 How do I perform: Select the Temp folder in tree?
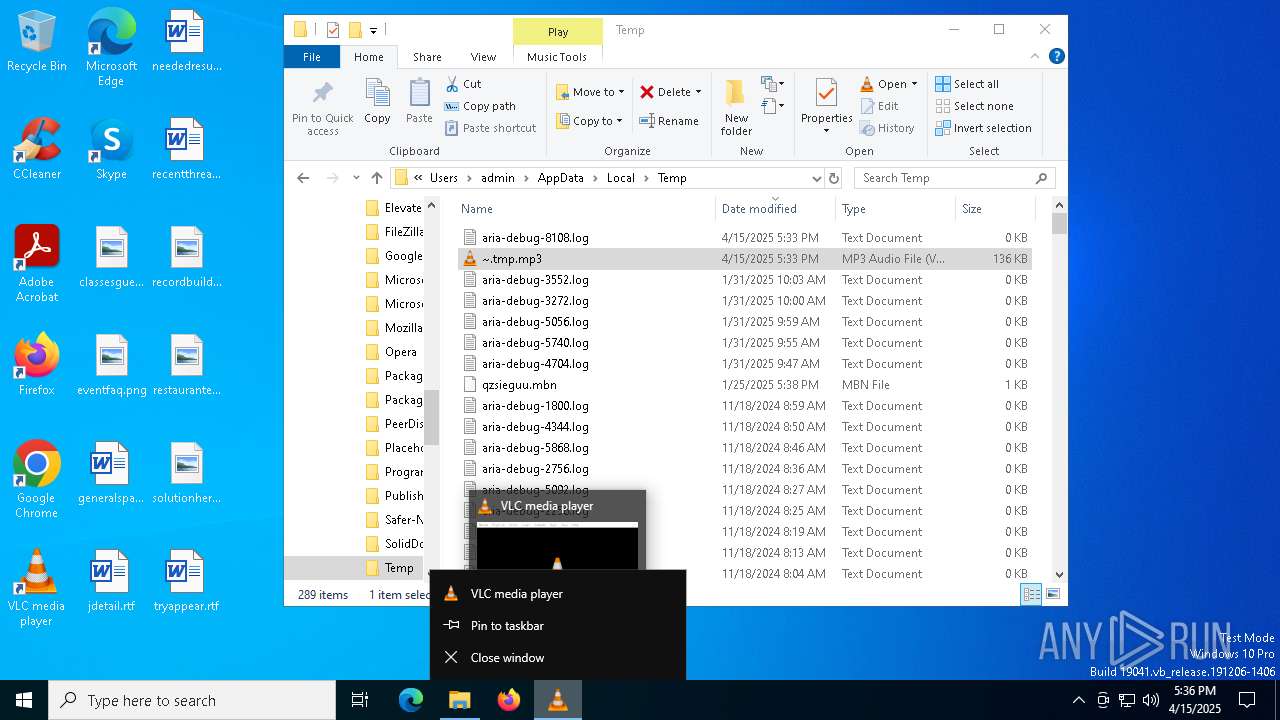390,568
